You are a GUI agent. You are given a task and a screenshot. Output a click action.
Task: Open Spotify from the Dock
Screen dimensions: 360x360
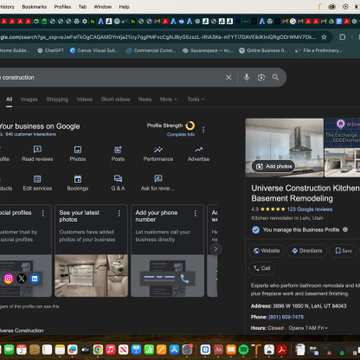pos(244,349)
